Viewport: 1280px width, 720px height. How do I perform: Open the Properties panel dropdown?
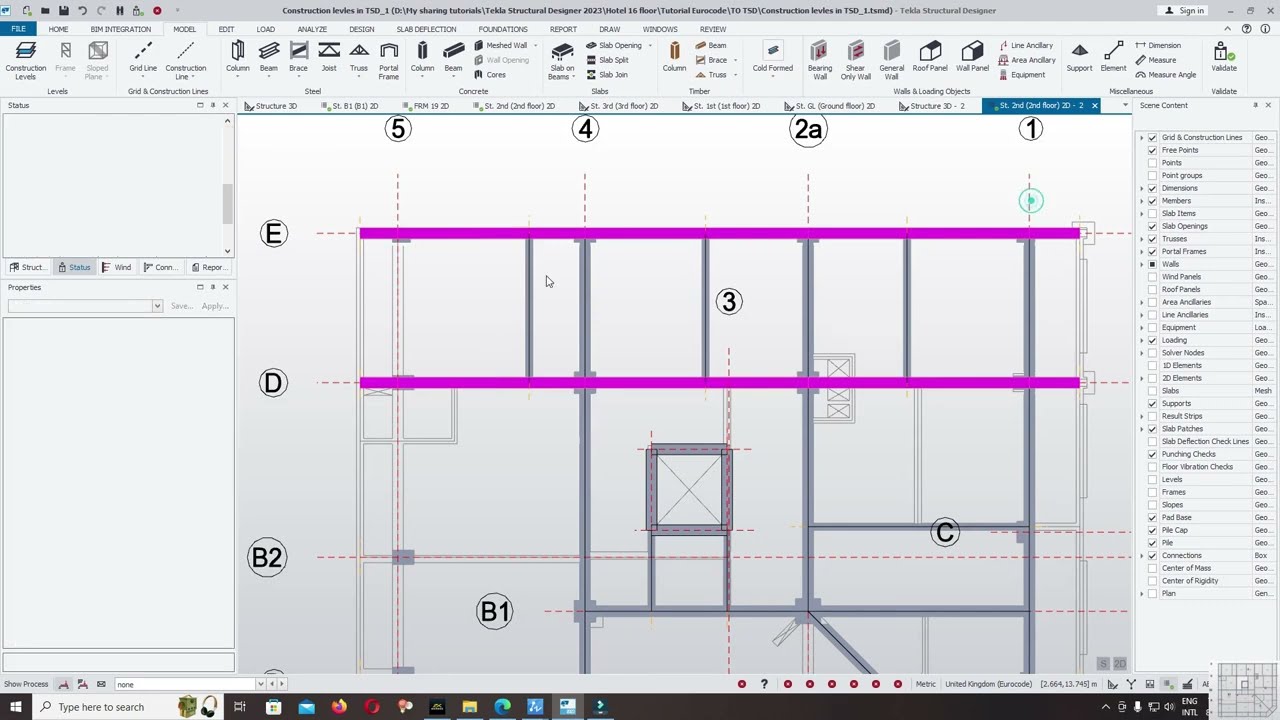[157, 306]
